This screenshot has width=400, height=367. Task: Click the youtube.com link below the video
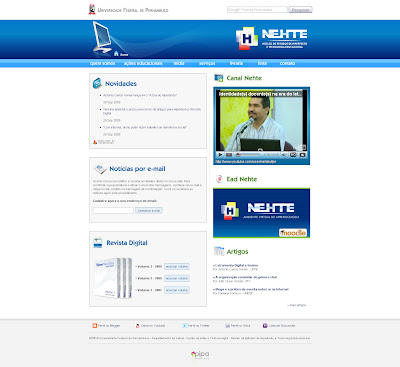click(x=246, y=161)
